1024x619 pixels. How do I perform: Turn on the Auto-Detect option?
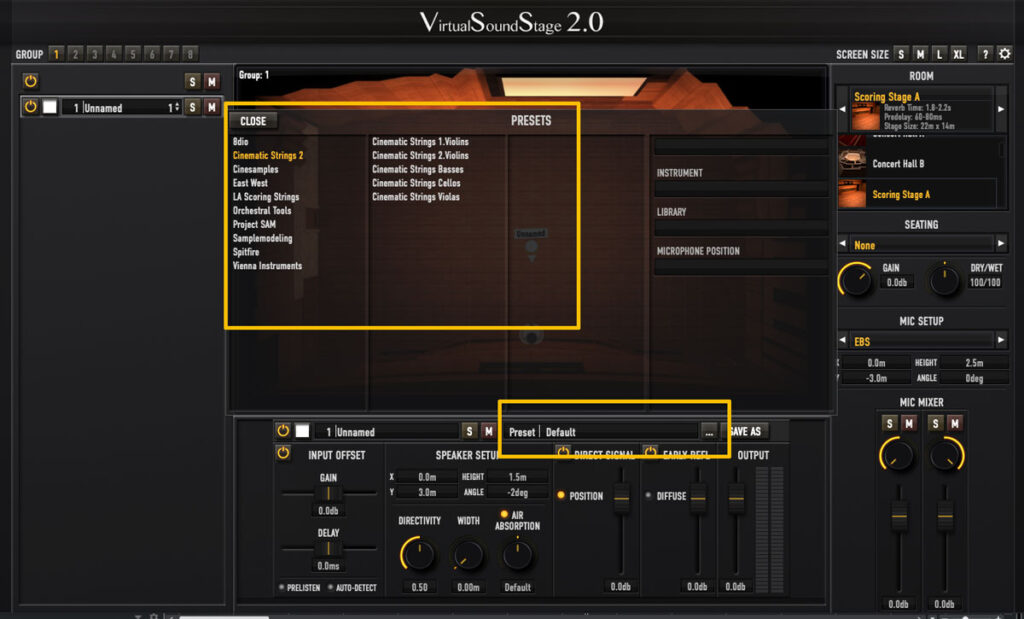click(x=330, y=587)
